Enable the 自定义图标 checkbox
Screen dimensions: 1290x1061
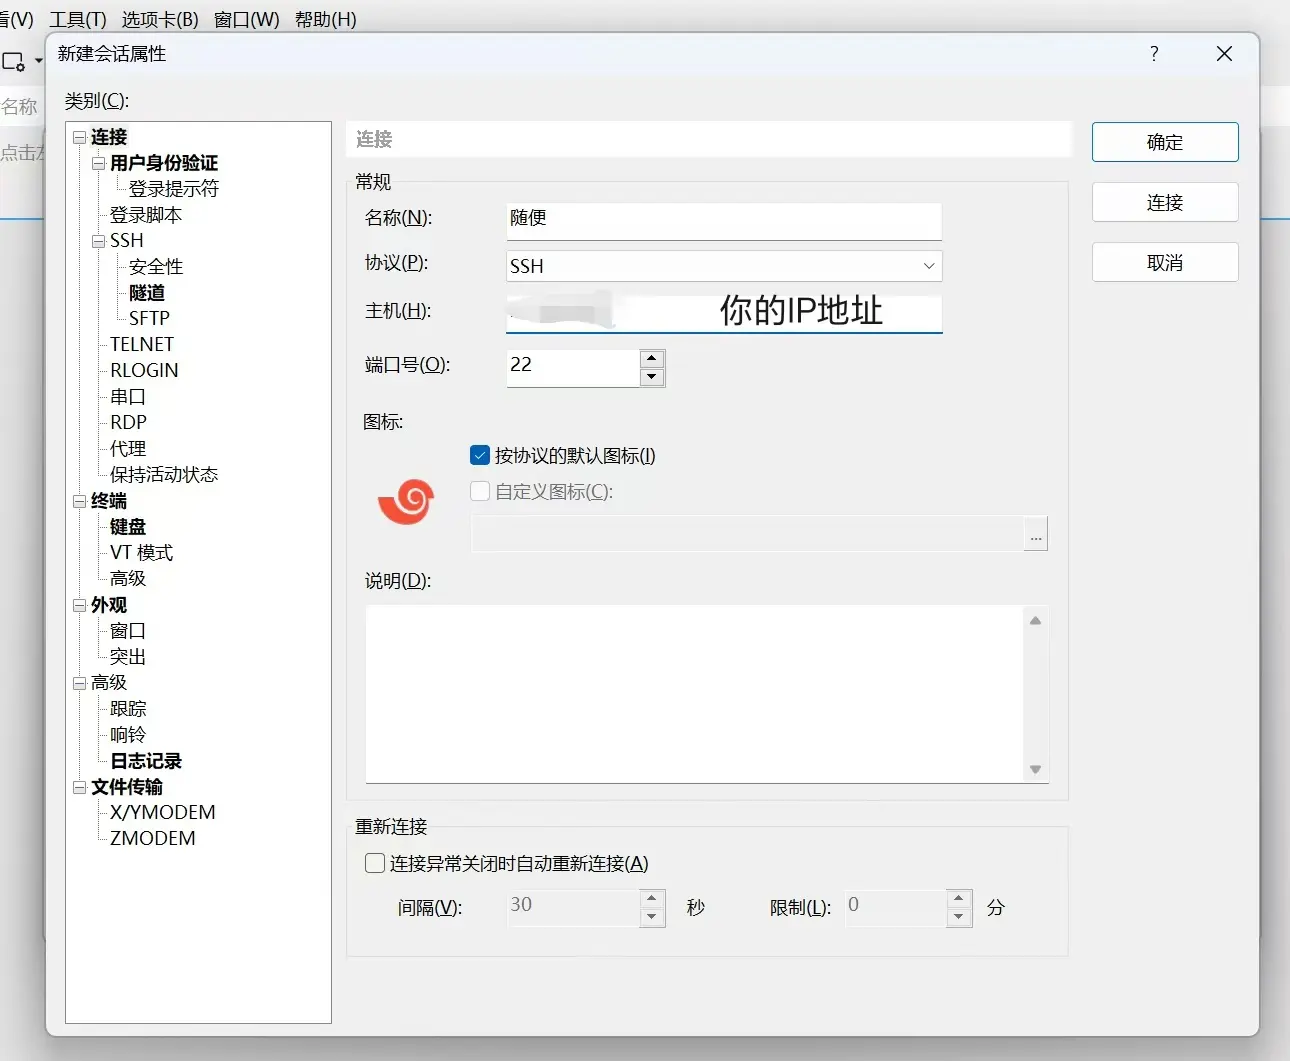pos(479,491)
